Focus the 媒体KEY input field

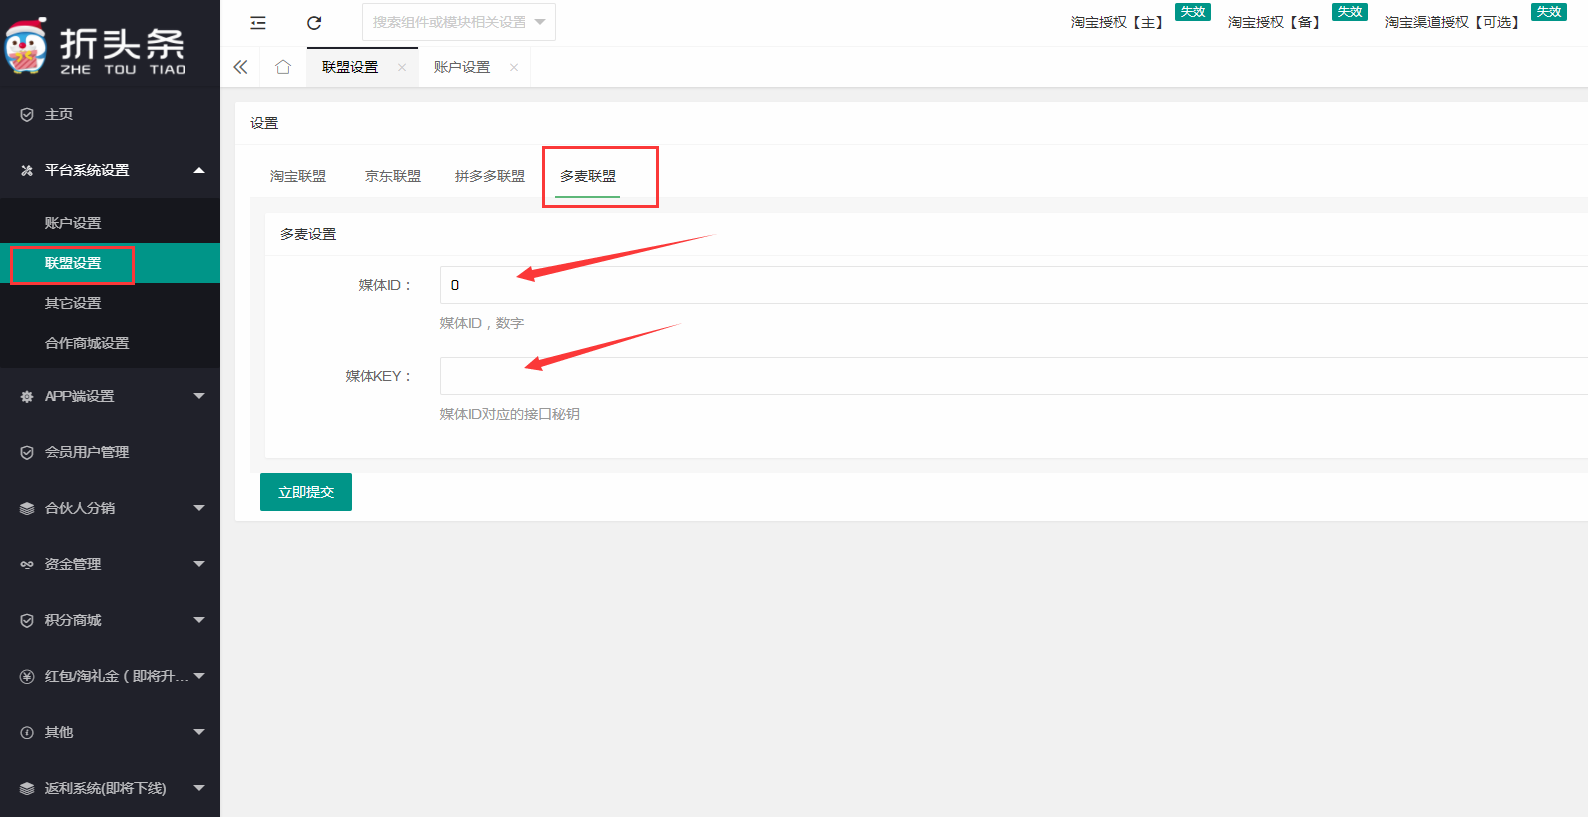coord(1014,376)
